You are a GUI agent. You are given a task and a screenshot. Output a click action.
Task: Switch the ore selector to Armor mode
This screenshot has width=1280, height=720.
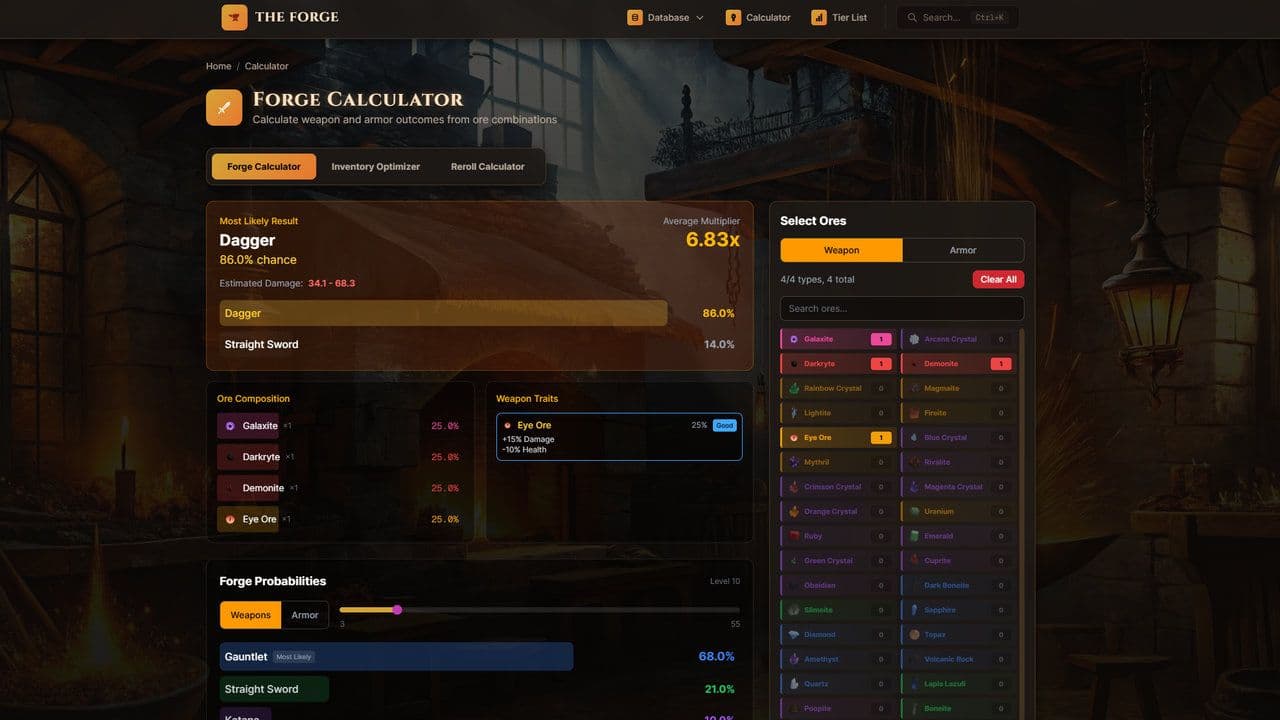[962, 249]
